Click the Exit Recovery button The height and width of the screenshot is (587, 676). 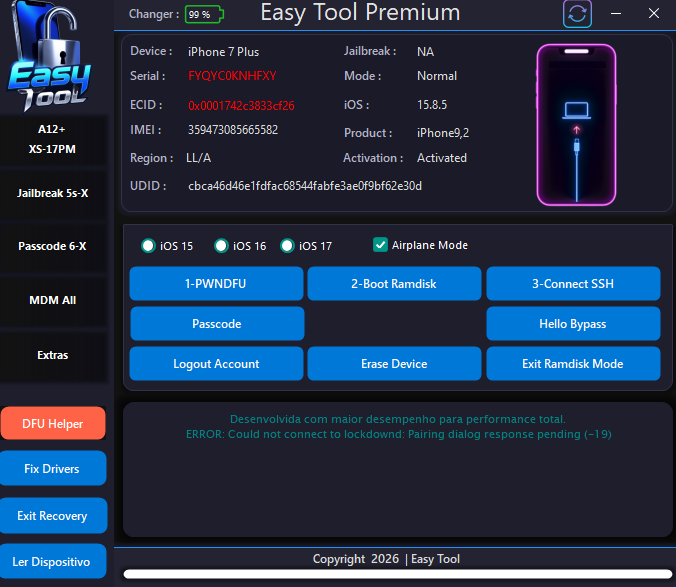point(53,516)
